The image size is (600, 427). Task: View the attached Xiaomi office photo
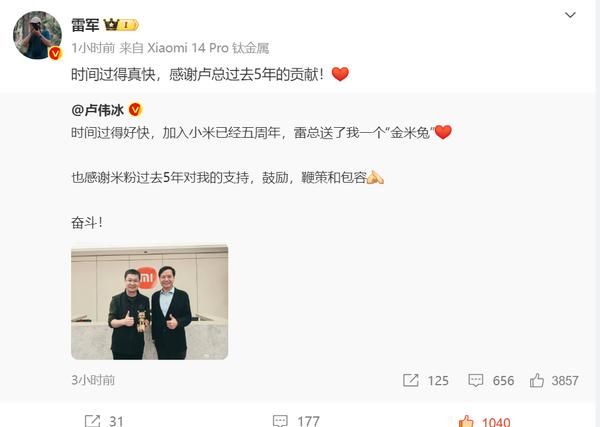pyautogui.click(x=150, y=302)
